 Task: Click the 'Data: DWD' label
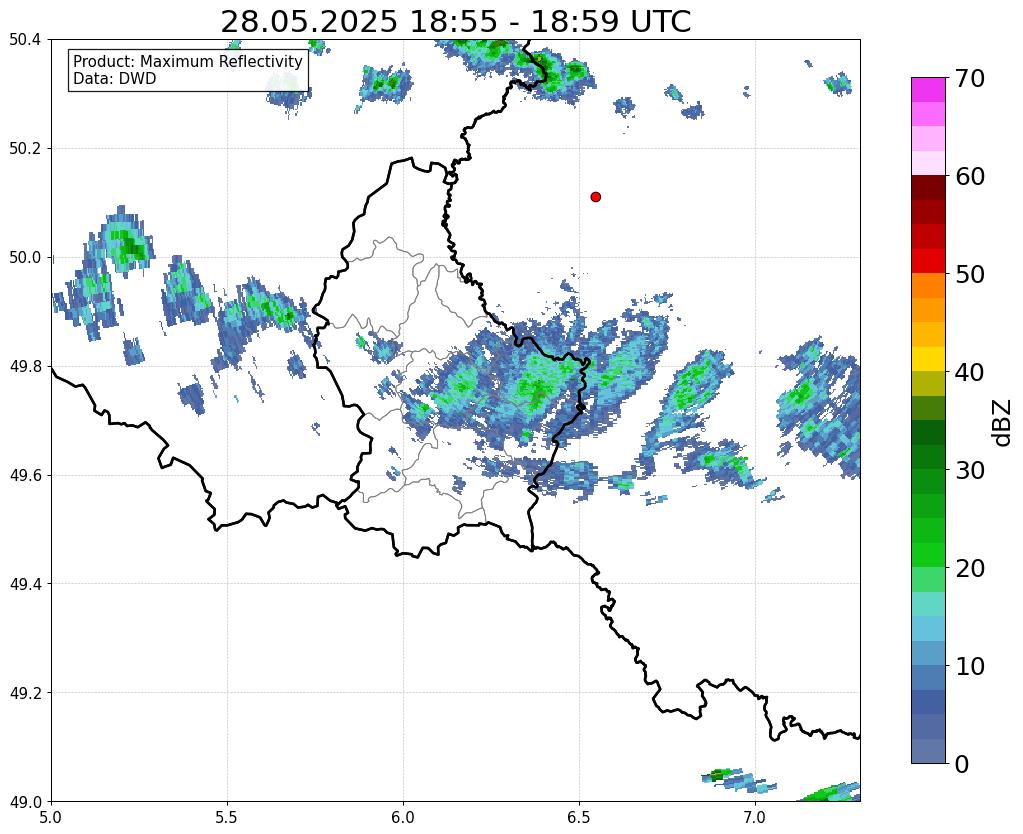pyautogui.click(x=115, y=78)
